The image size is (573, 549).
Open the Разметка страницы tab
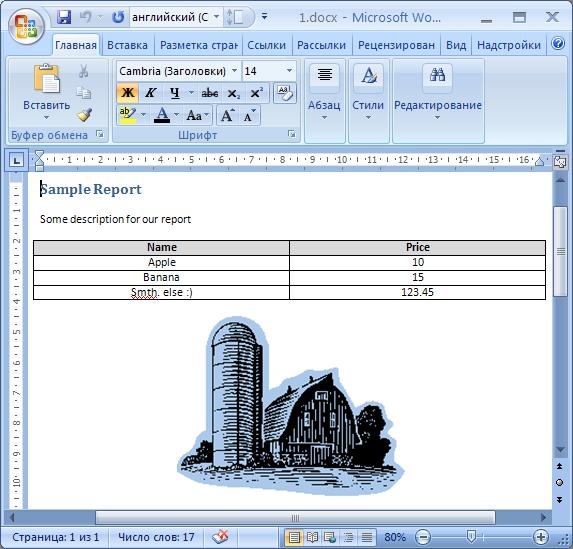coord(199,45)
